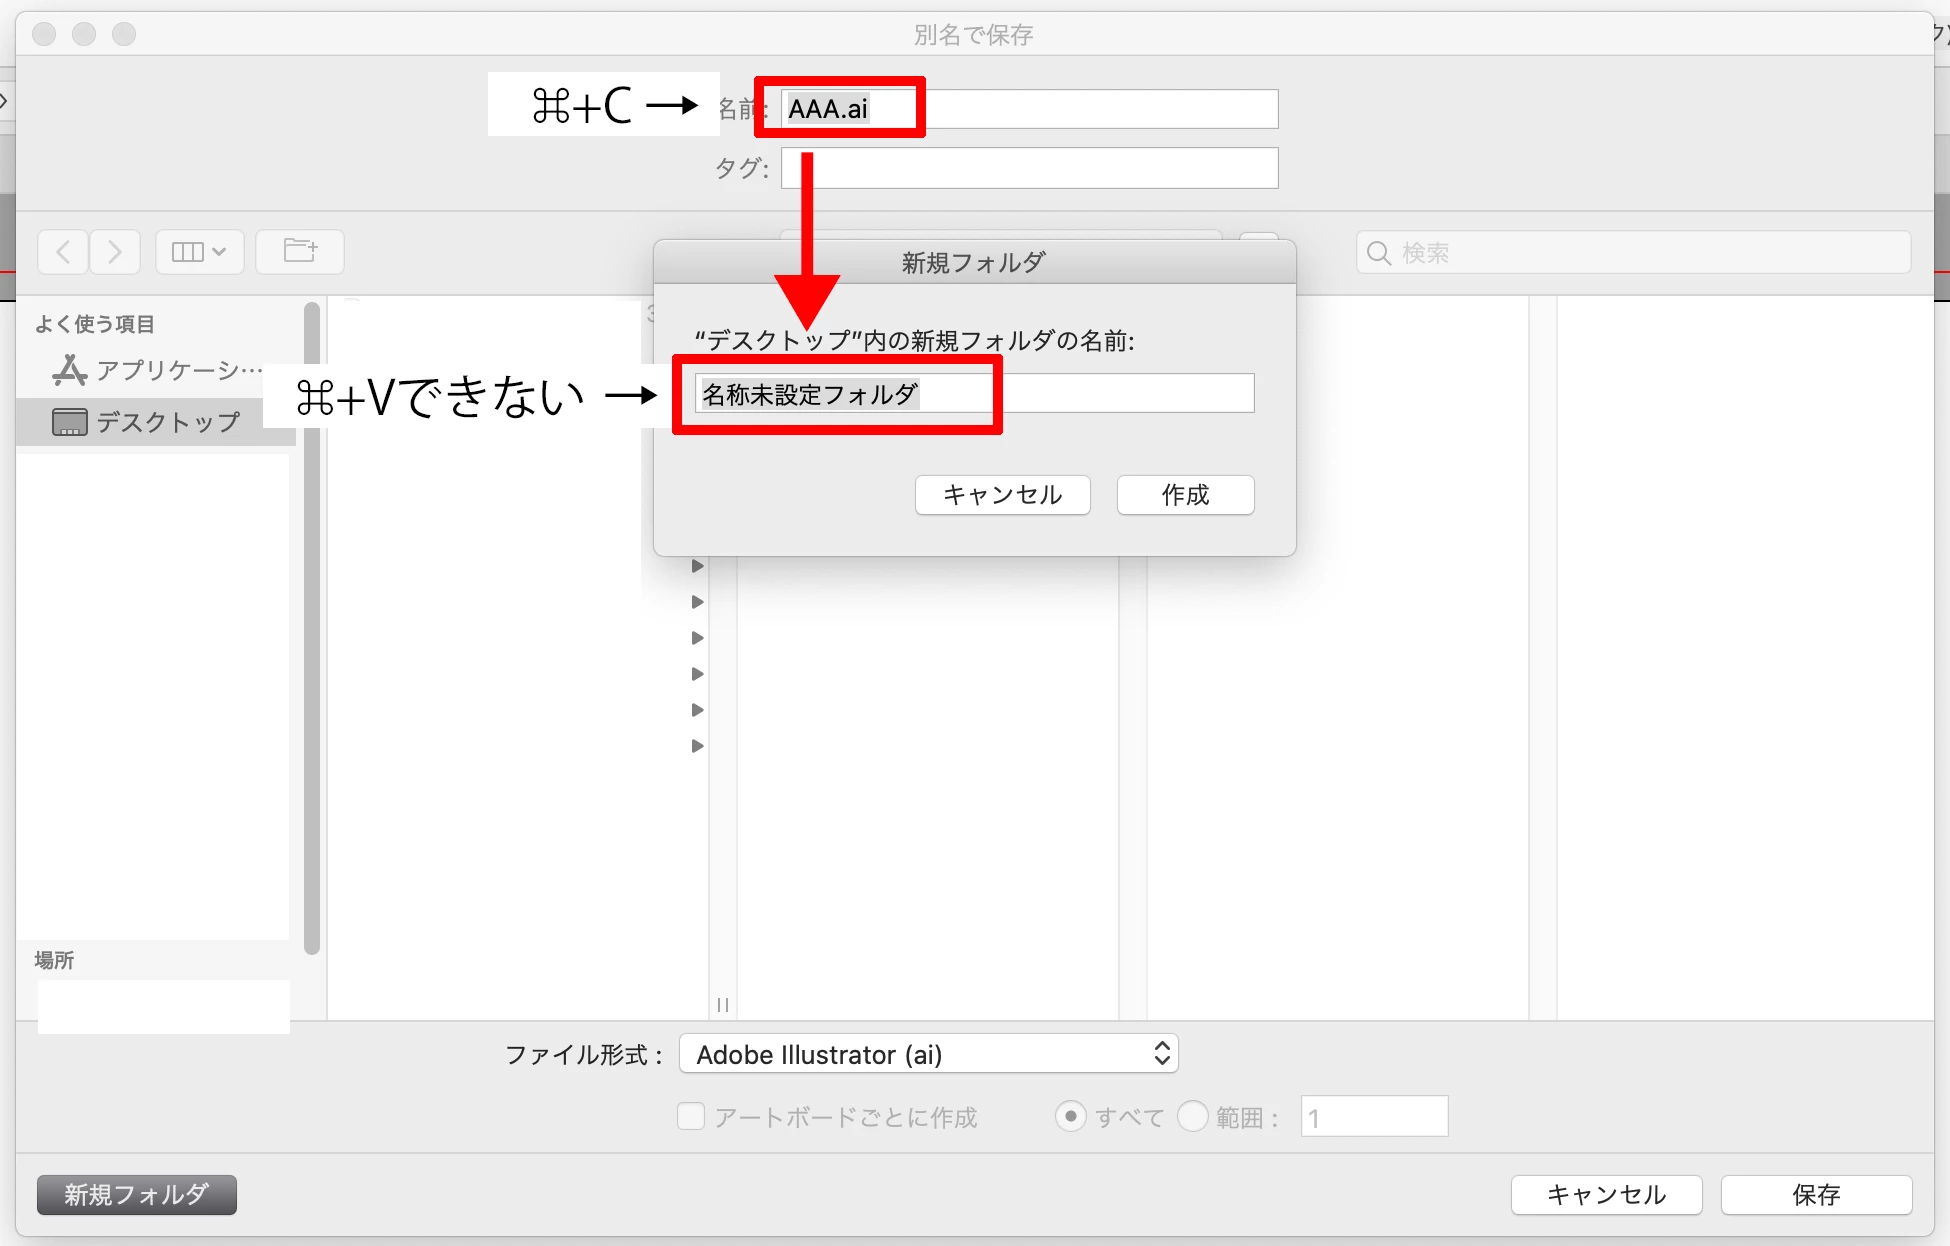The image size is (1950, 1246).
Task: Select the すべて radio button
Action: point(1070,1116)
